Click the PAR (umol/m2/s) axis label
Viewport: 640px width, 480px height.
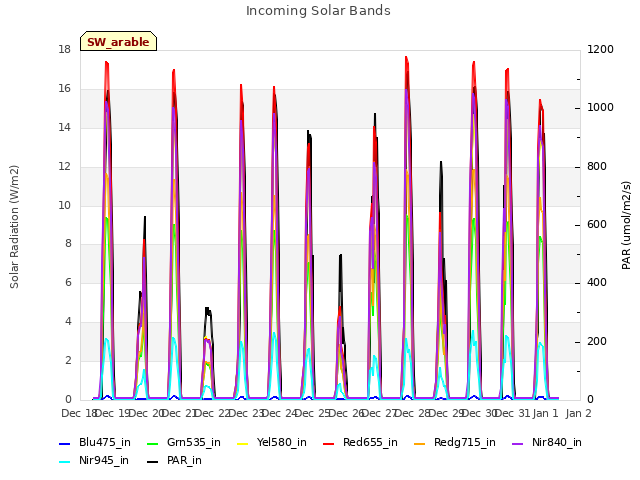[x=626, y=225]
